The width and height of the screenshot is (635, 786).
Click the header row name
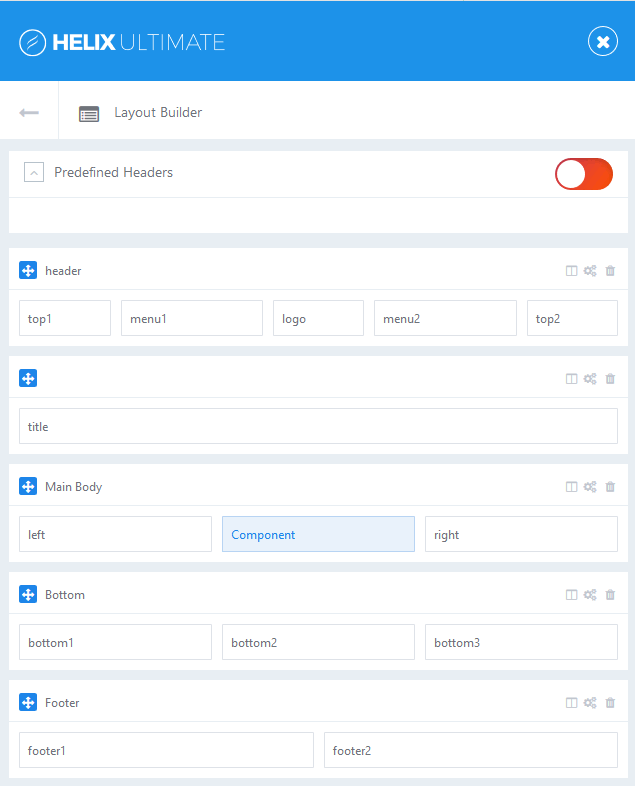[x=63, y=271]
